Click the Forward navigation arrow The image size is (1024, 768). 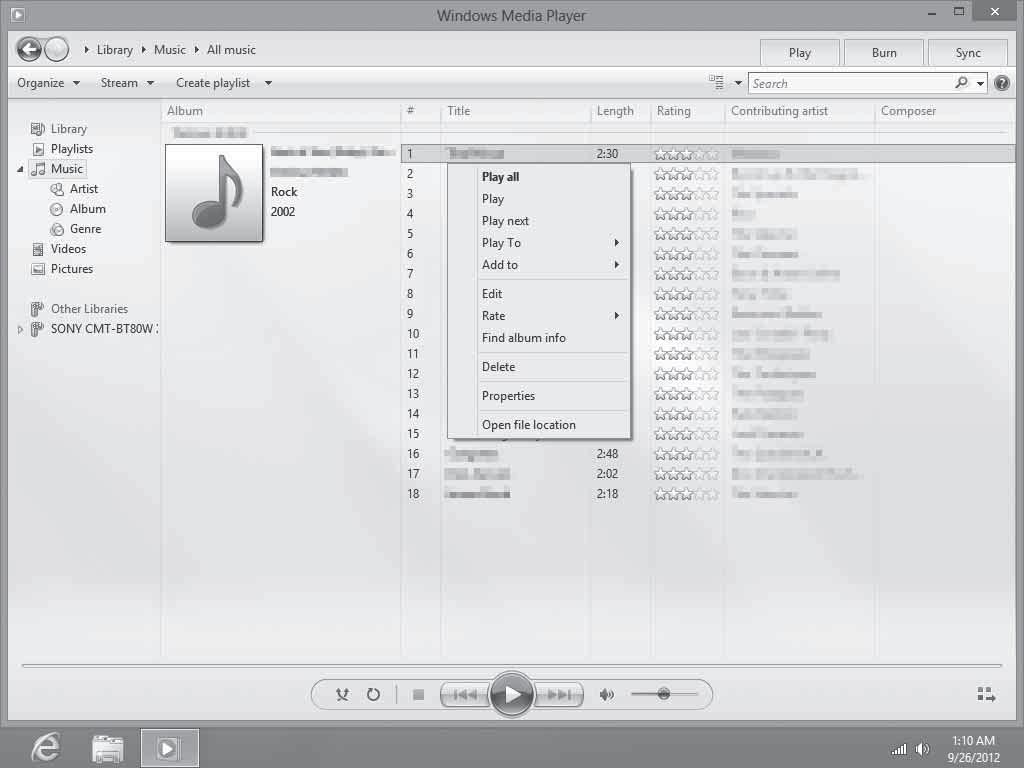pyautogui.click(x=57, y=50)
